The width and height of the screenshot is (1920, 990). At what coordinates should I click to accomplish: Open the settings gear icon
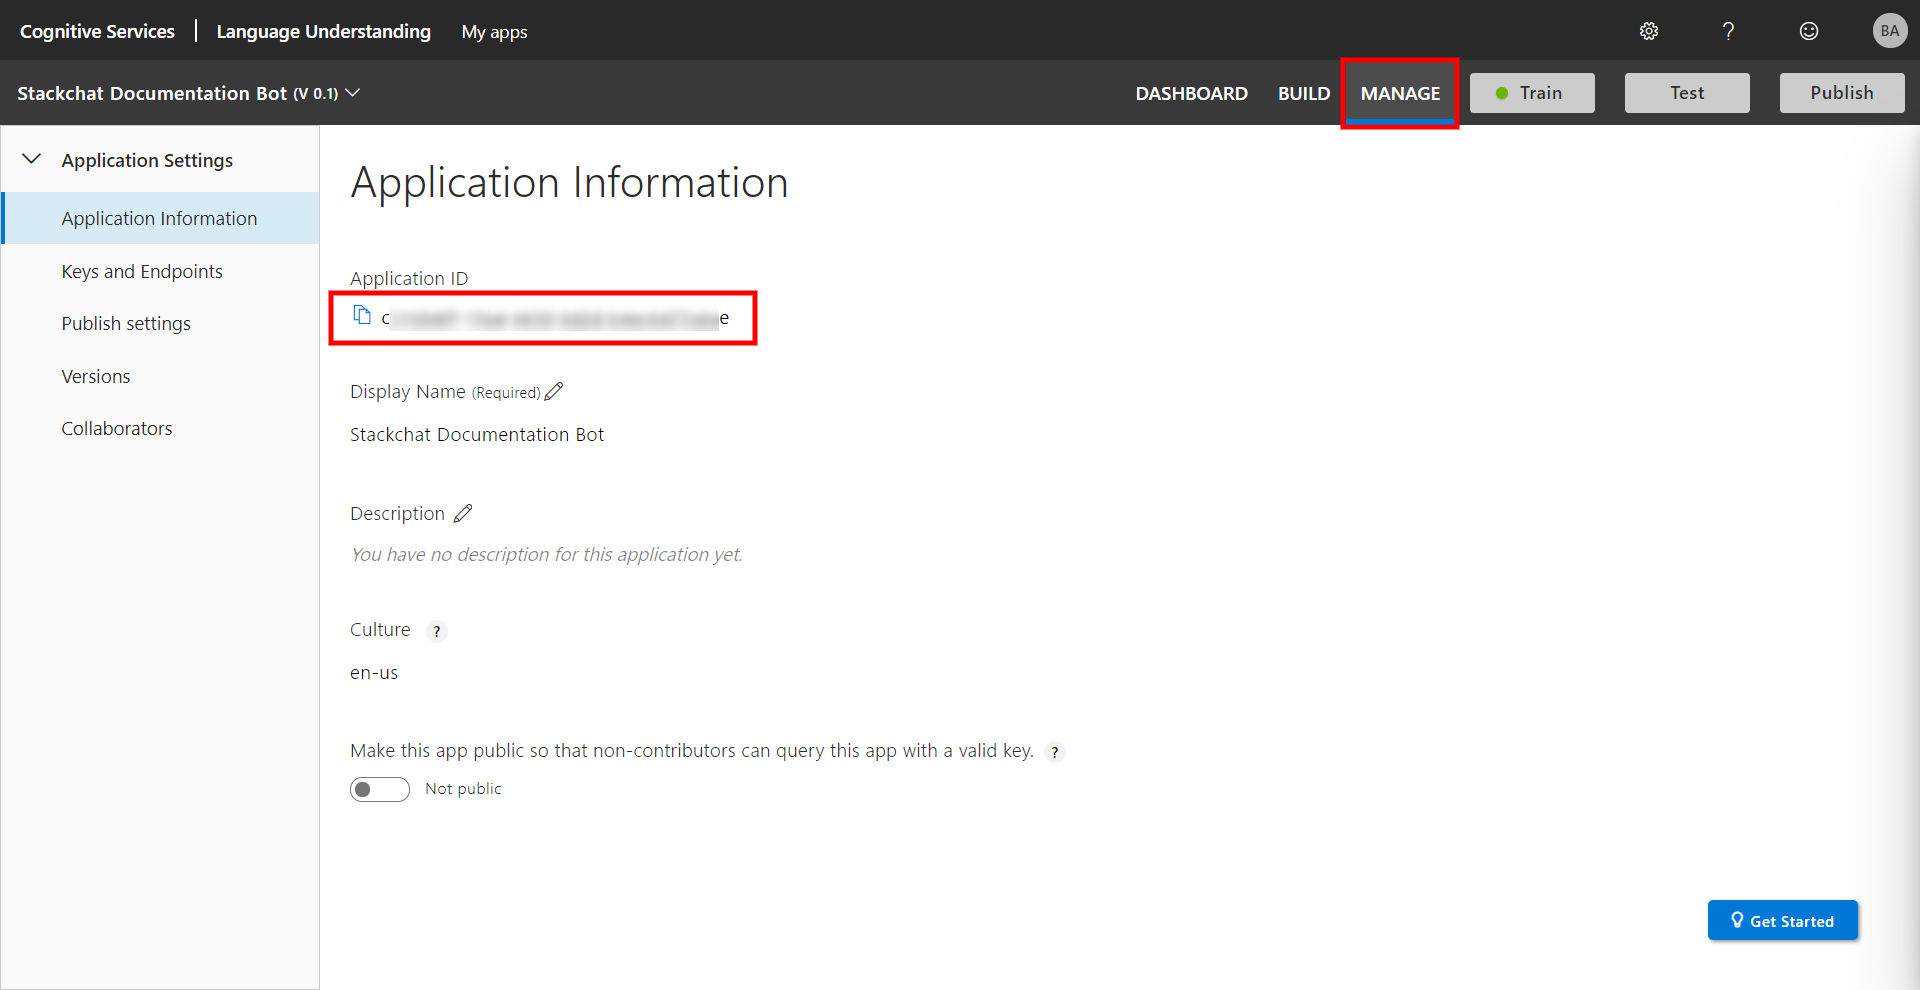click(x=1649, y=31)
